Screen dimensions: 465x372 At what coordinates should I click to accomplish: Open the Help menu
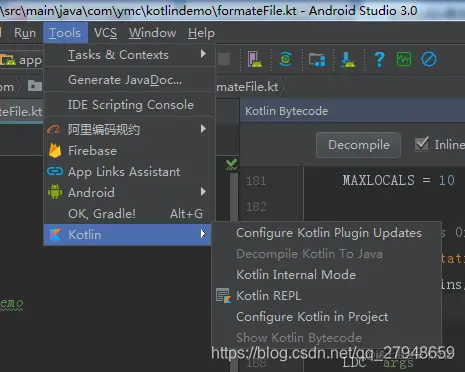pyautogui.click(x=201, y=33)
